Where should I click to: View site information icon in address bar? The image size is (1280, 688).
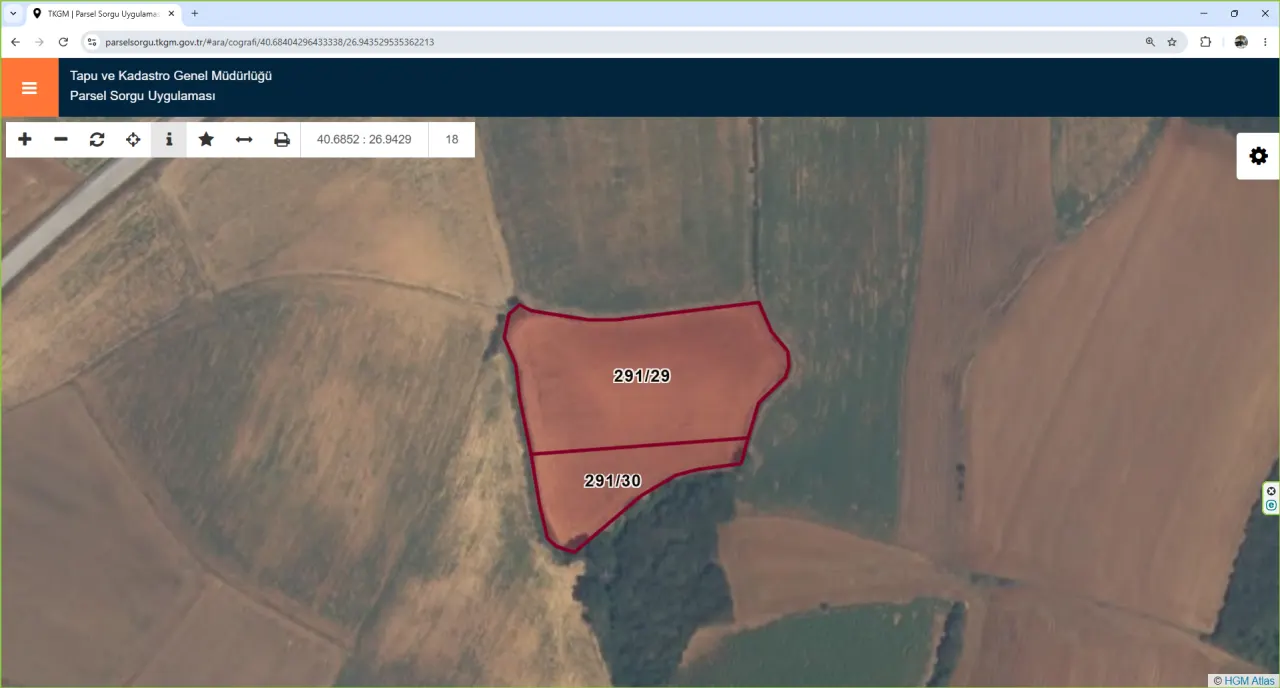coord(91,42)
